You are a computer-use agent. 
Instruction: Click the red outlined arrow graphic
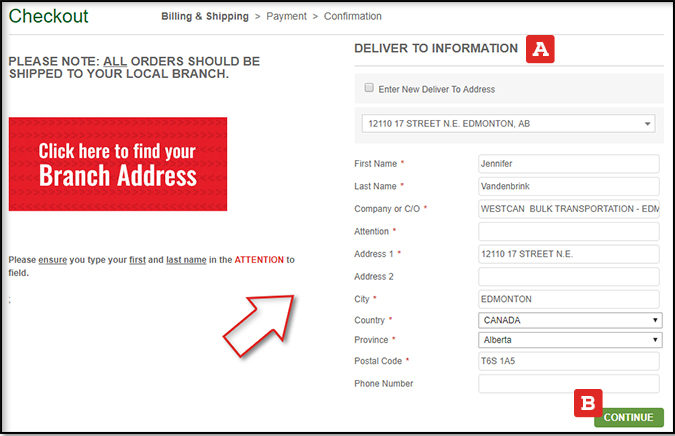pos(256,323)
